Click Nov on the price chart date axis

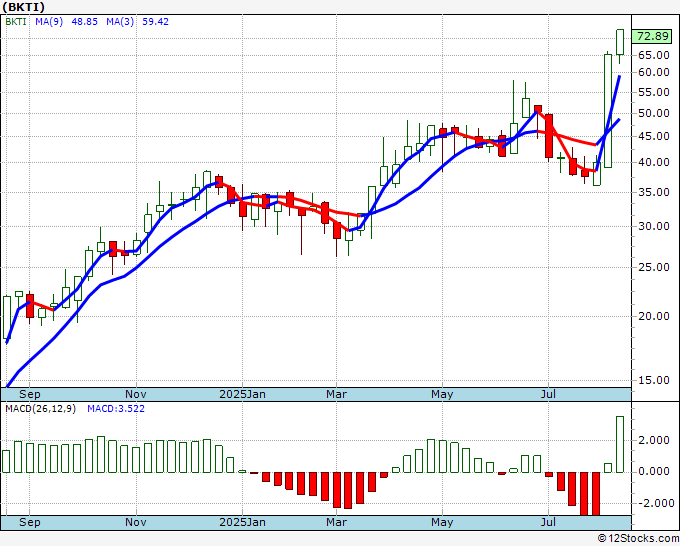coord(136,394)
